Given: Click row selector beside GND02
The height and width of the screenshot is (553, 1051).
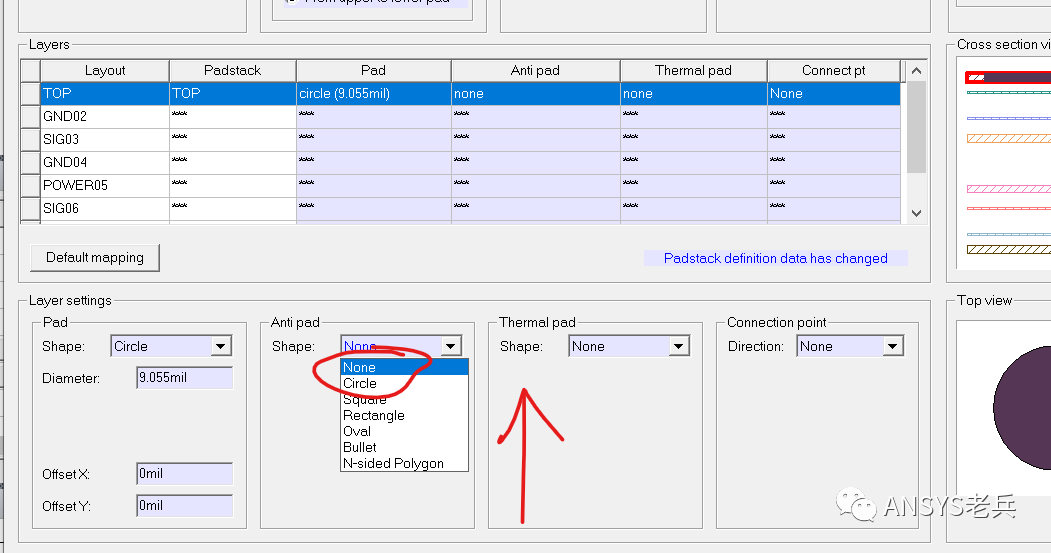Looking at the screenshot, I should 30,117.
